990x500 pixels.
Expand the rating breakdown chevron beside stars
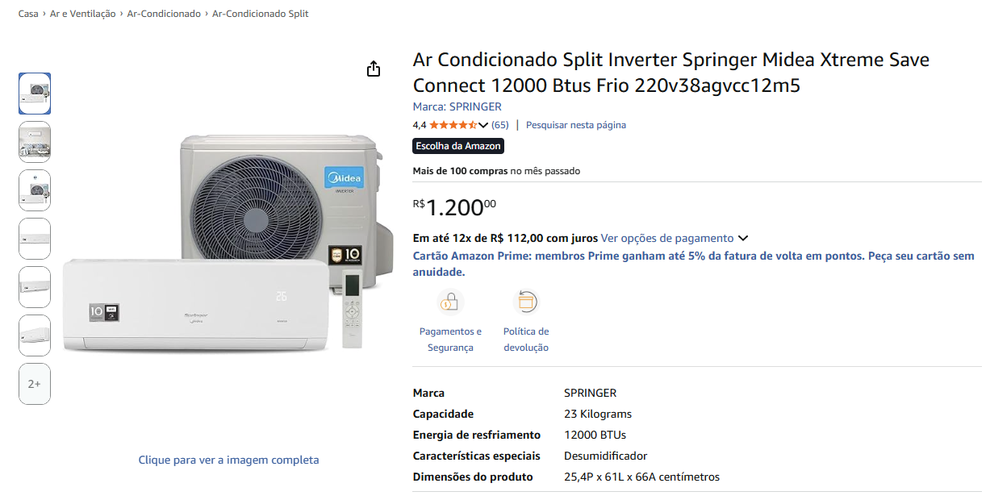pos(483,125)
